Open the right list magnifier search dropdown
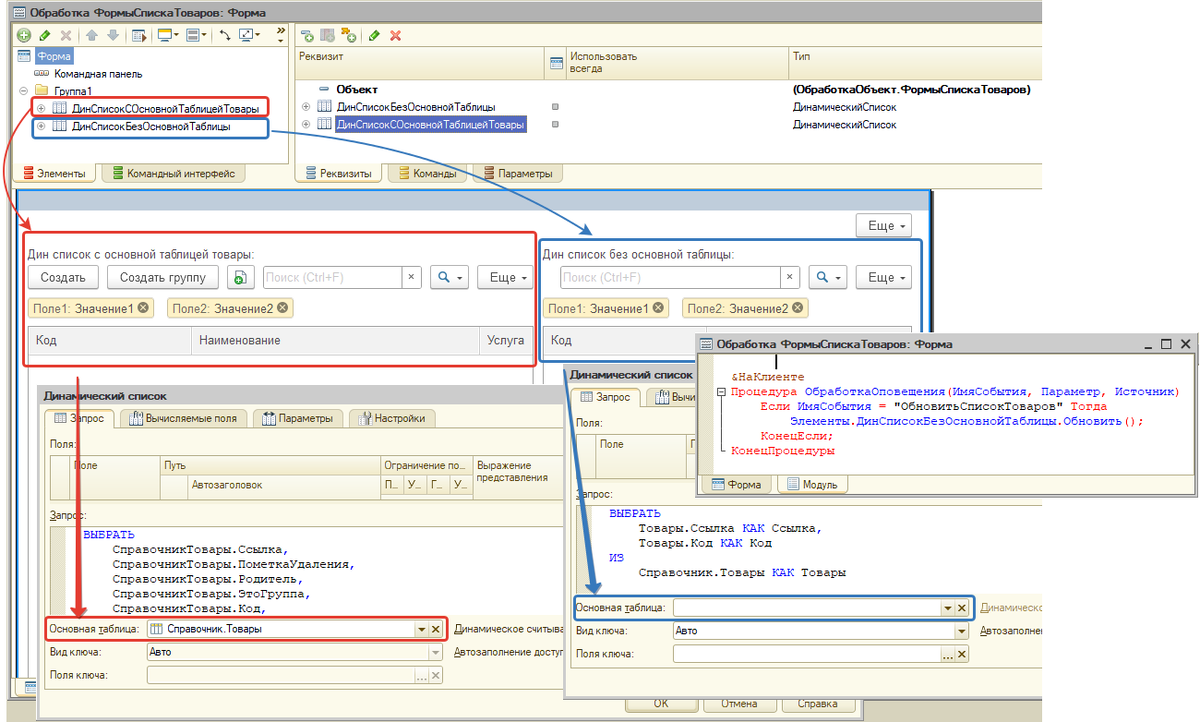 tap(827, 277)
